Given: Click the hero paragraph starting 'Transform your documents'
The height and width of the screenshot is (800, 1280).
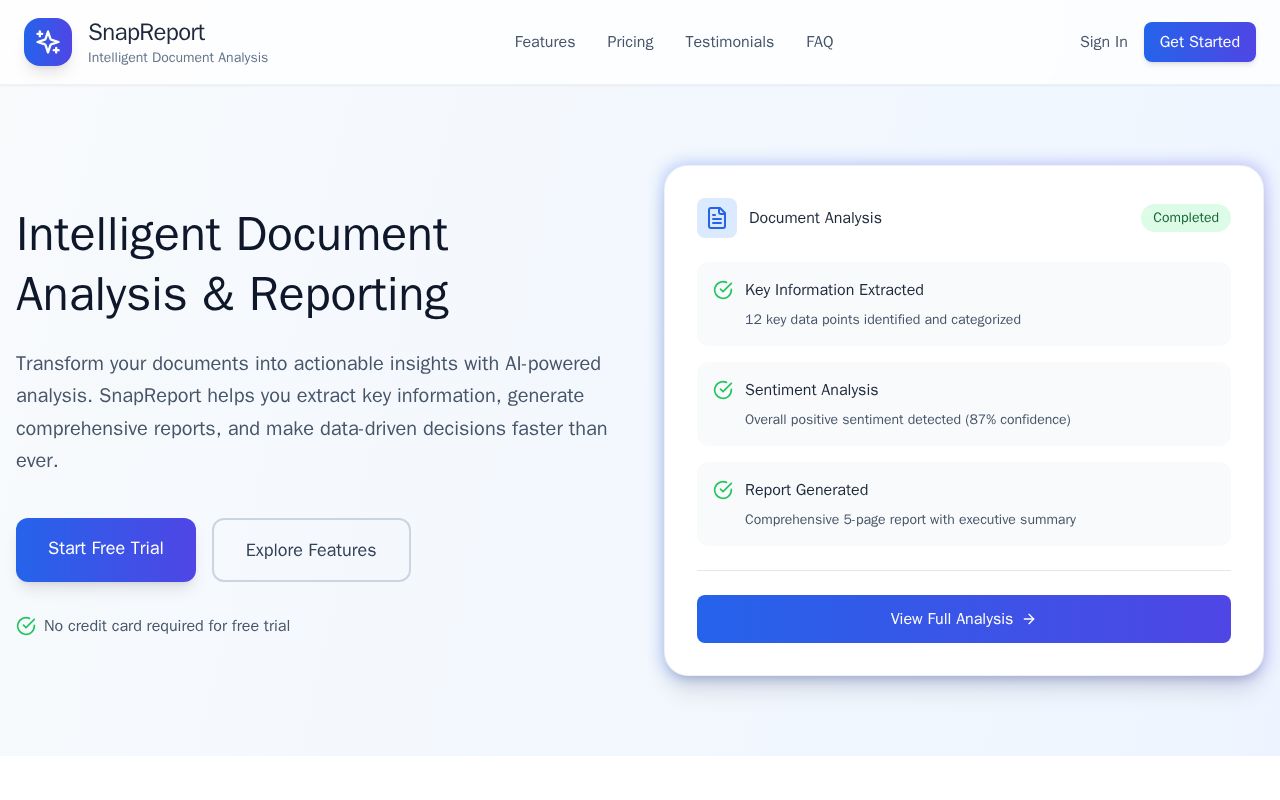Looking at the screenshot, I should [x=312, y=412].
